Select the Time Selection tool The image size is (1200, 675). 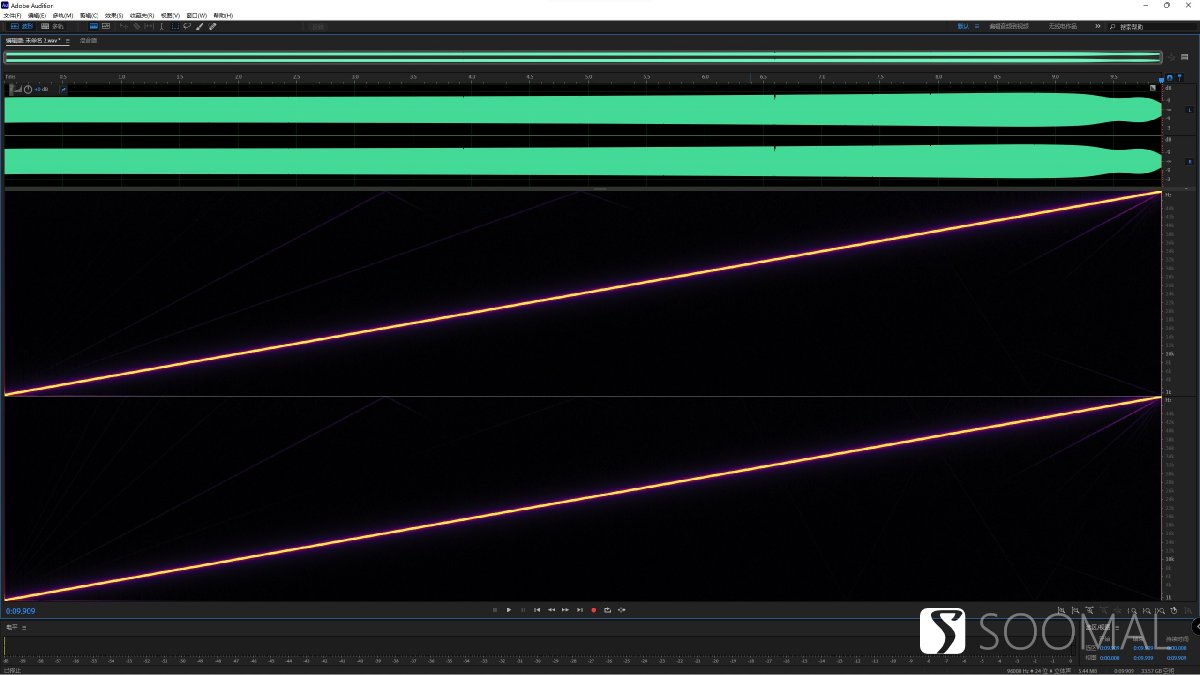[162, 26]
